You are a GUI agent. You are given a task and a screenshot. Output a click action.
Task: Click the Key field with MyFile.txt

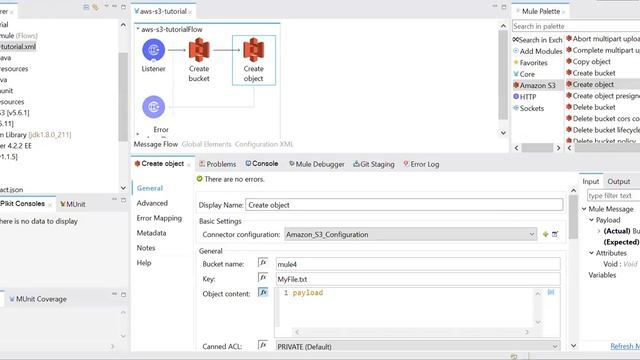[418, 279]
